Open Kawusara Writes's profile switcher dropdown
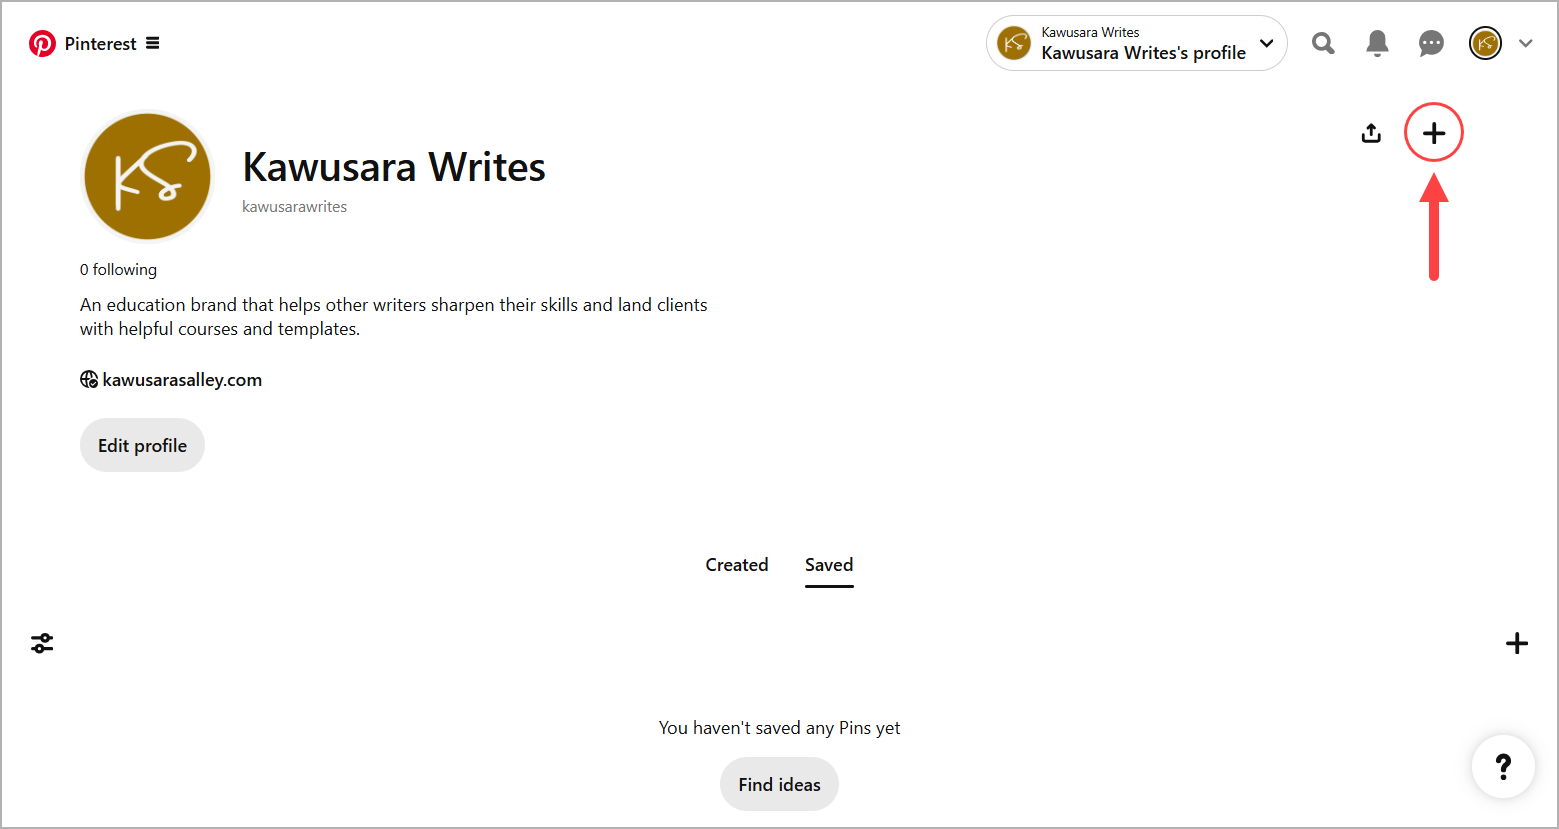 pyautogui.click(x=1137, y=43)
